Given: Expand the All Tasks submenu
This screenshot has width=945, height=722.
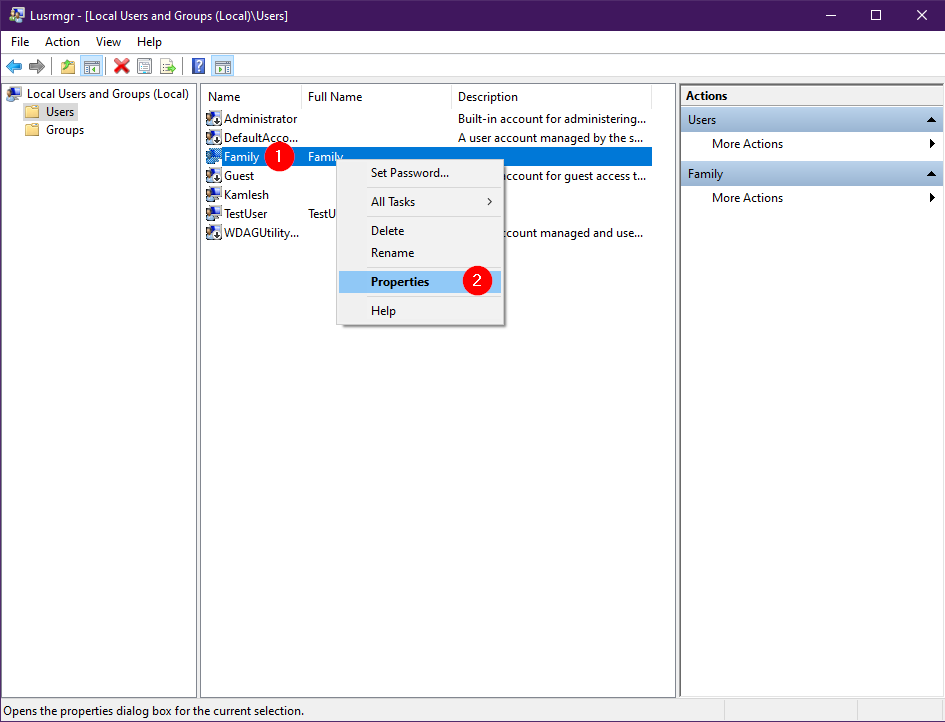Looking at the screenshot, I should 420,202.
